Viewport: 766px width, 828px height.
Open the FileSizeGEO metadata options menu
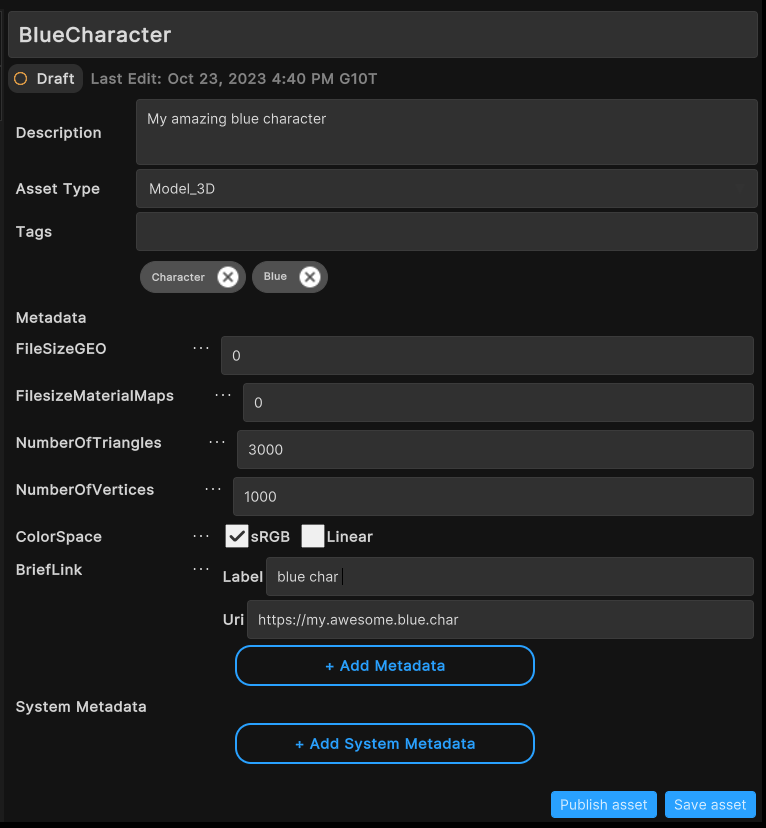tap(200, 348)
